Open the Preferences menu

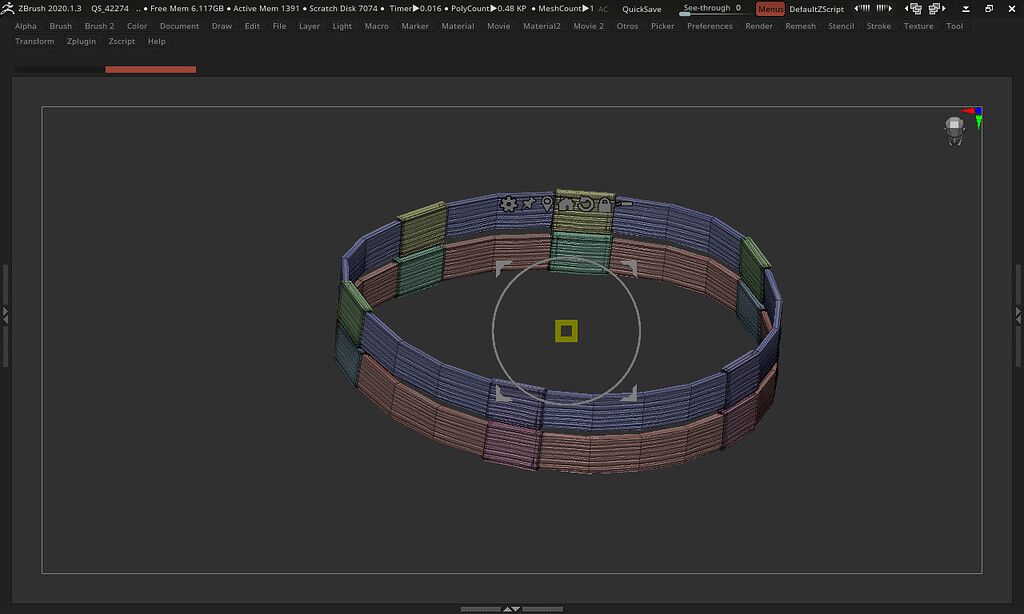(x=709, y=26)
